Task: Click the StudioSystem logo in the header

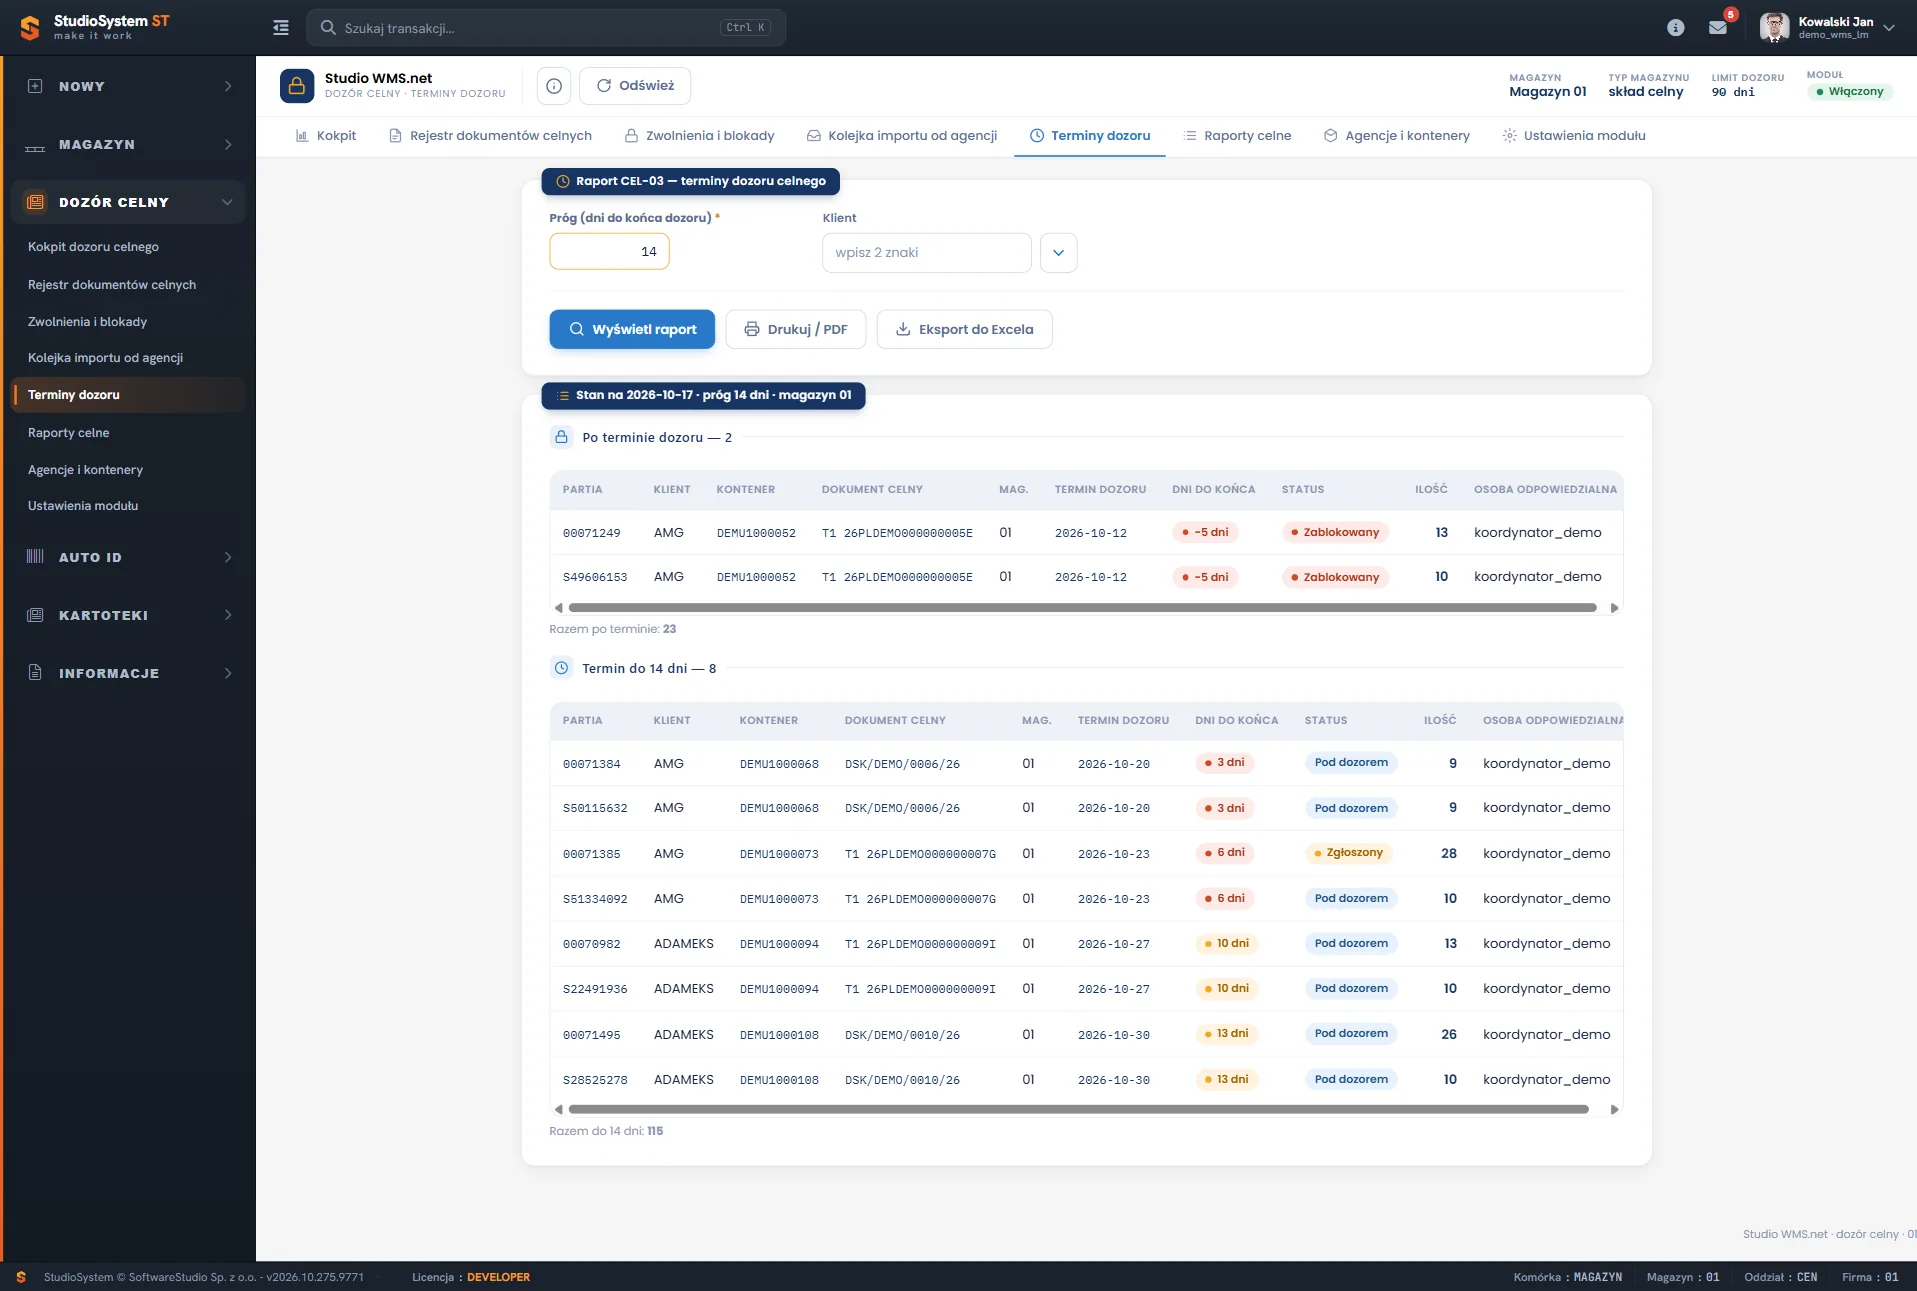Action: pyautogui.click(x=95, y=27)
